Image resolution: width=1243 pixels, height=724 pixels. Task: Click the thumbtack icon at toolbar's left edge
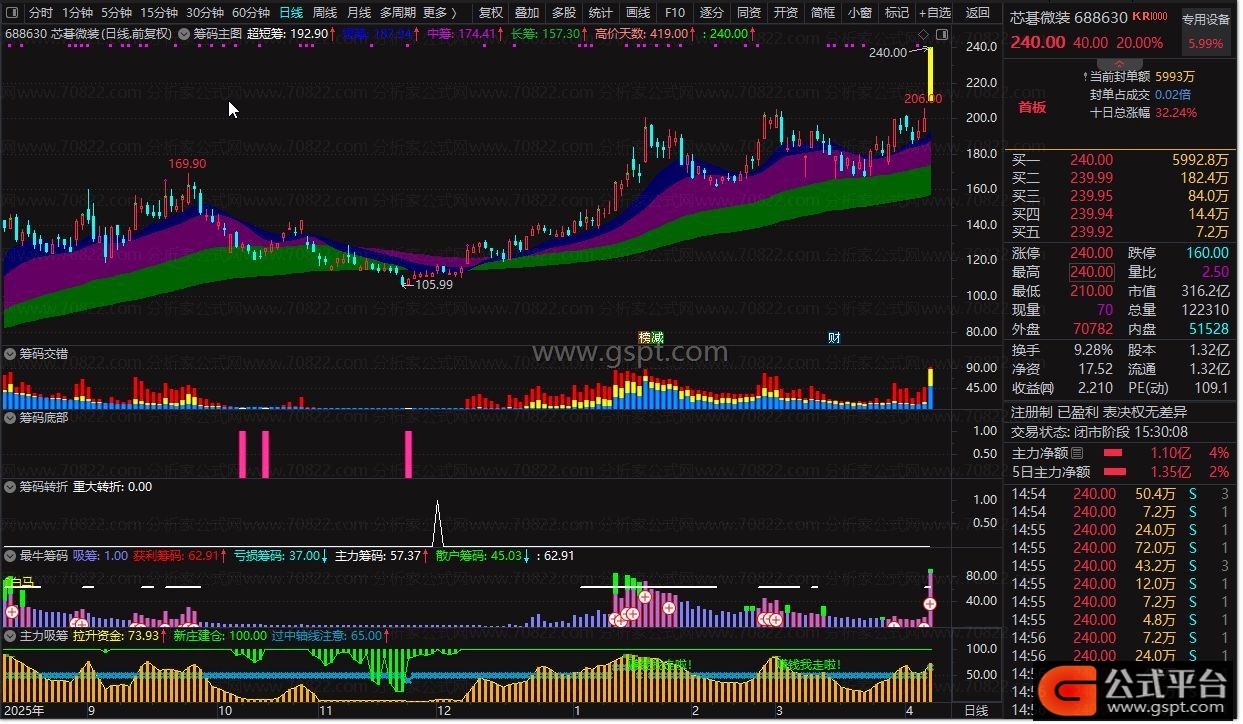tap(11, 13)
